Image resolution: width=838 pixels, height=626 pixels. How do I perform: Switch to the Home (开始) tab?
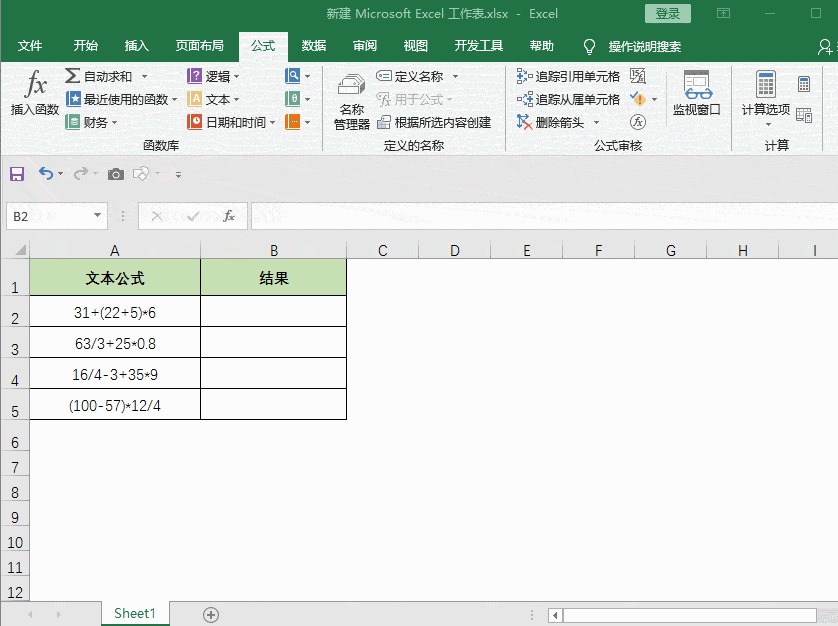click(x=86, y=46)
